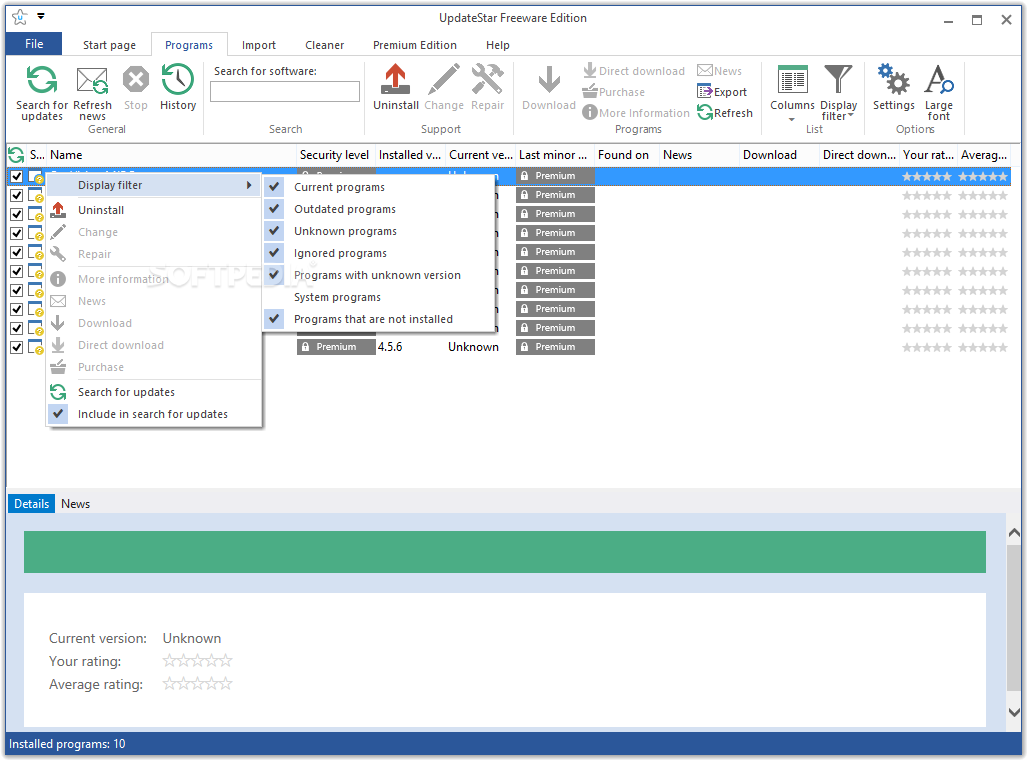Click the details panel scroll down arrow

(x=1014, y=712)
